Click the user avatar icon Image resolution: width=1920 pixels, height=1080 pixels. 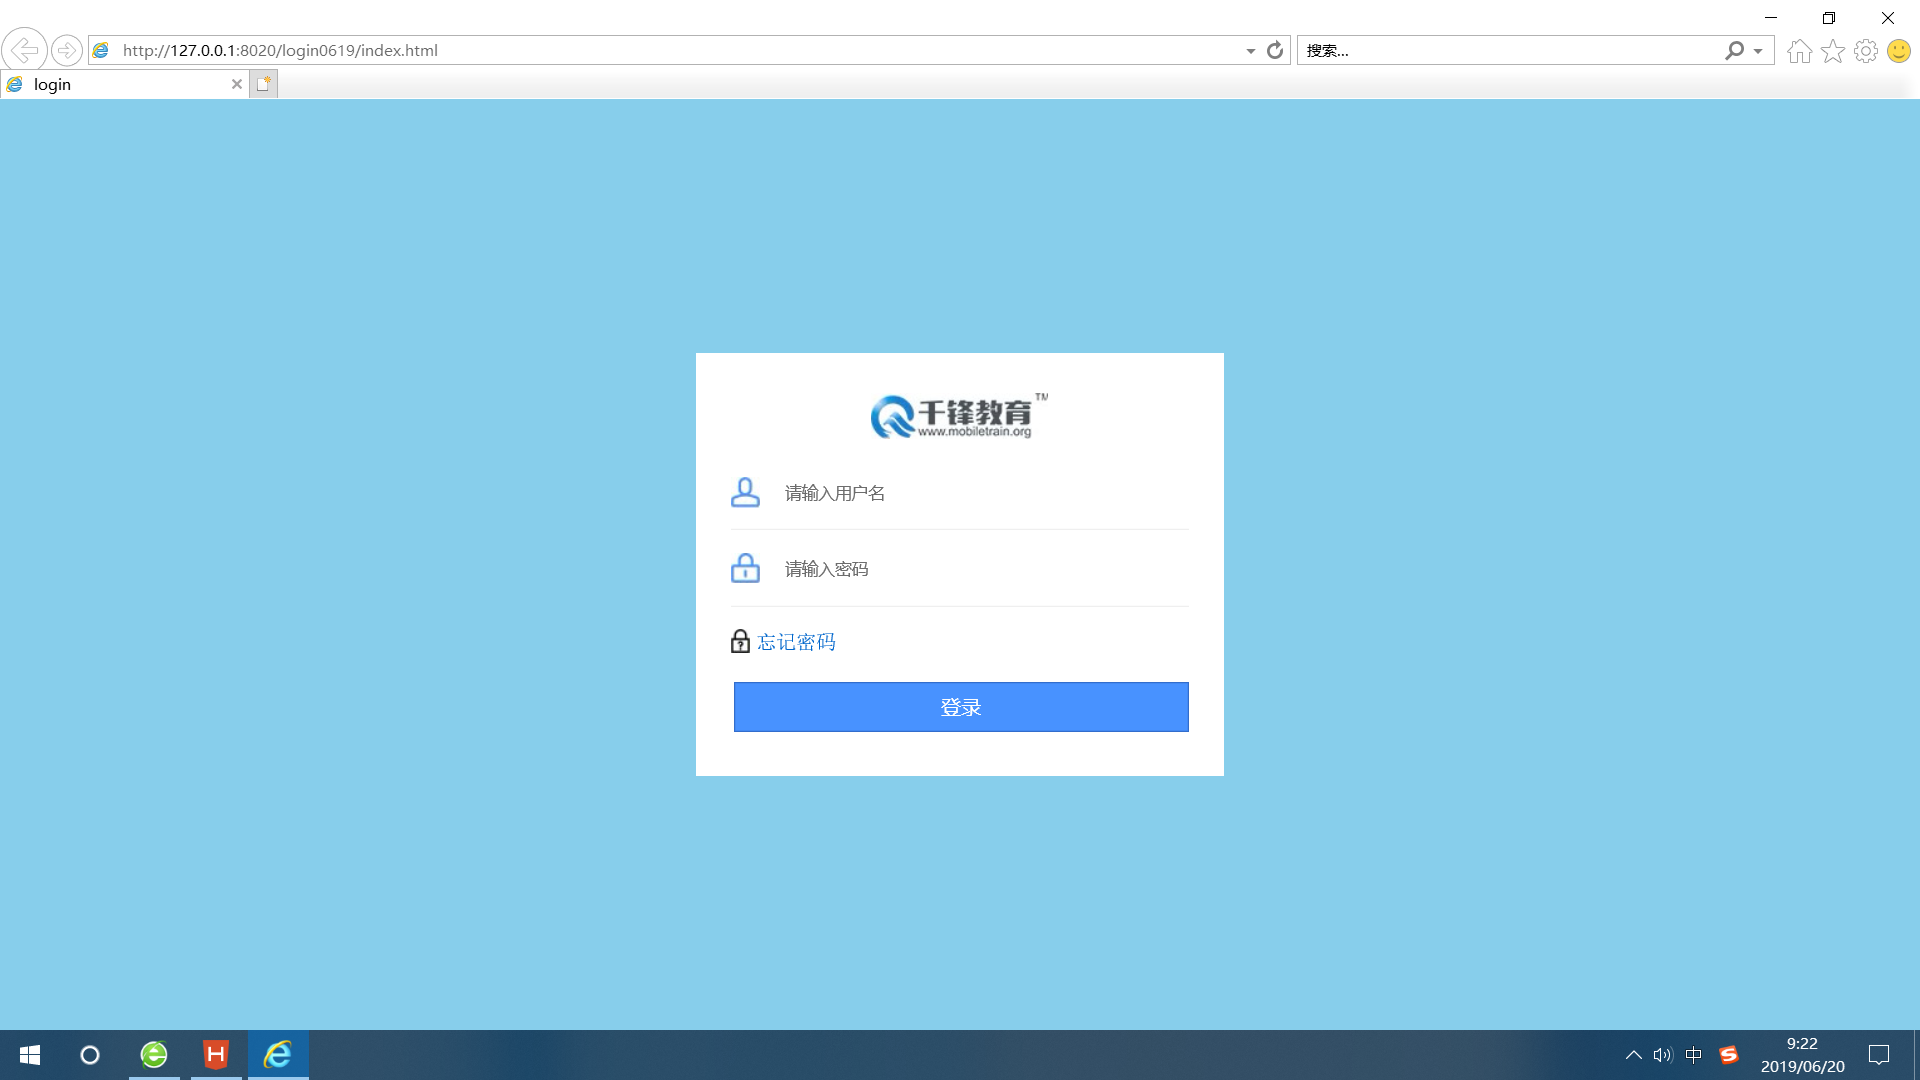point(745,492)
